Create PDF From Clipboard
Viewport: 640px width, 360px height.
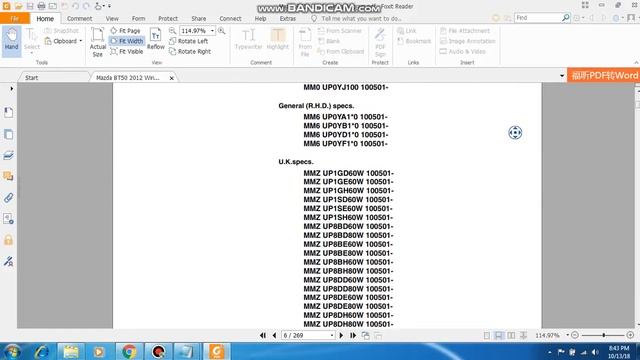341,51
